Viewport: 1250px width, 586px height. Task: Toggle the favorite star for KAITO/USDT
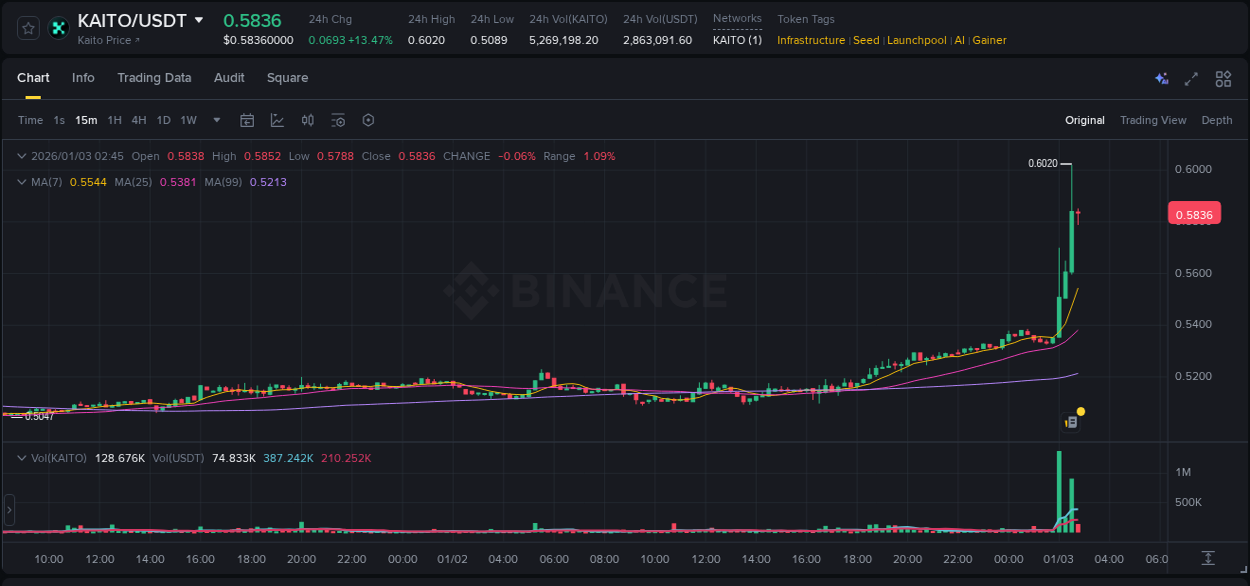click(27, 27)
